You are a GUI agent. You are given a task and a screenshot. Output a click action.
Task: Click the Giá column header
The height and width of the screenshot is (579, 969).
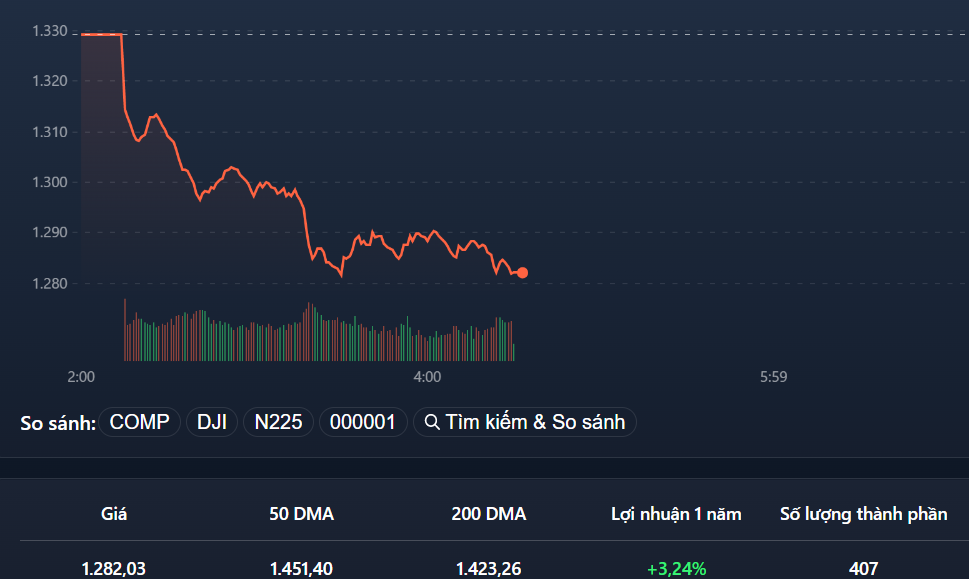coord(114,513)
